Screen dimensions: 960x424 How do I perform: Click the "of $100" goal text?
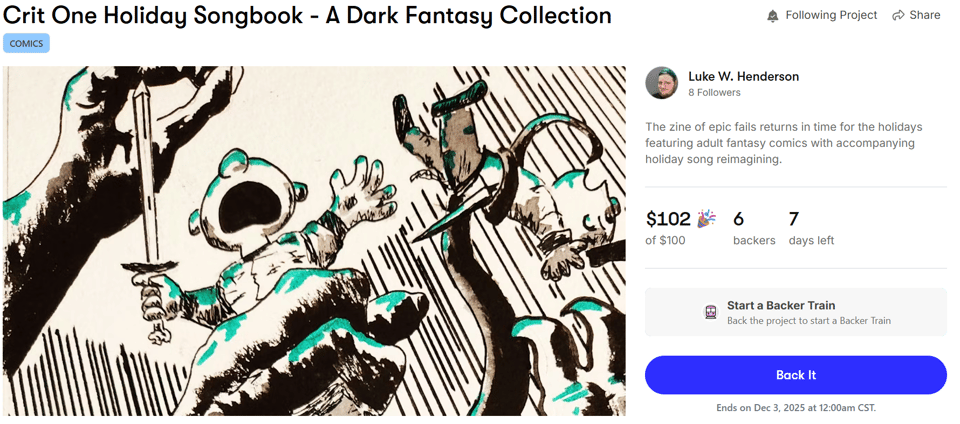(665, 241)
